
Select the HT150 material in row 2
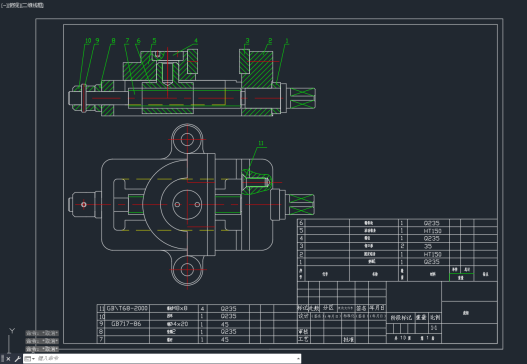(433, 254)
